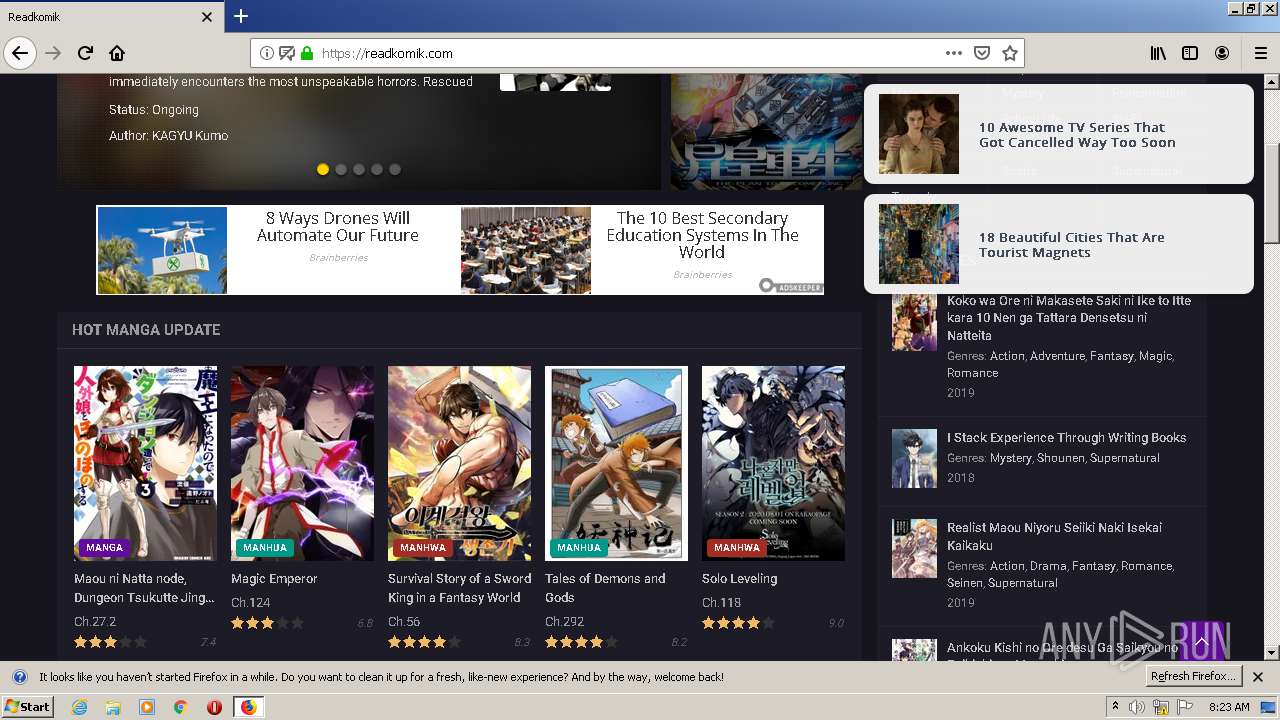
Task: Open 'Realist Maou Niyoru Seiiki Naki Isekai Kaikaku'
Action: pyautogui.click(x=1054, y=537)
